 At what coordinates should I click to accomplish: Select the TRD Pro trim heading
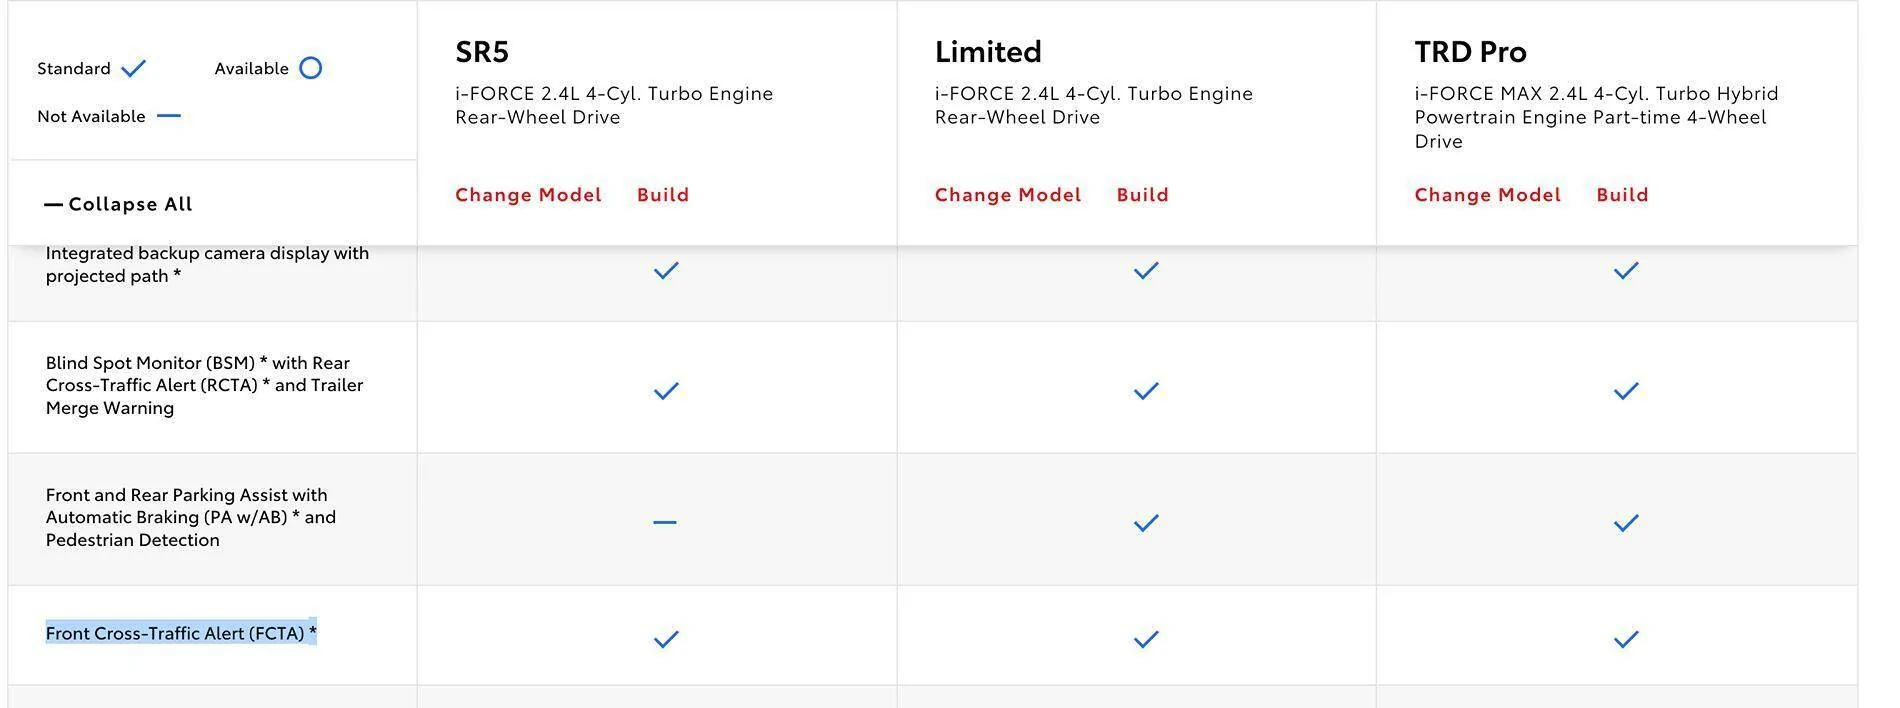pyautogui.click(x=1470, y=49)
